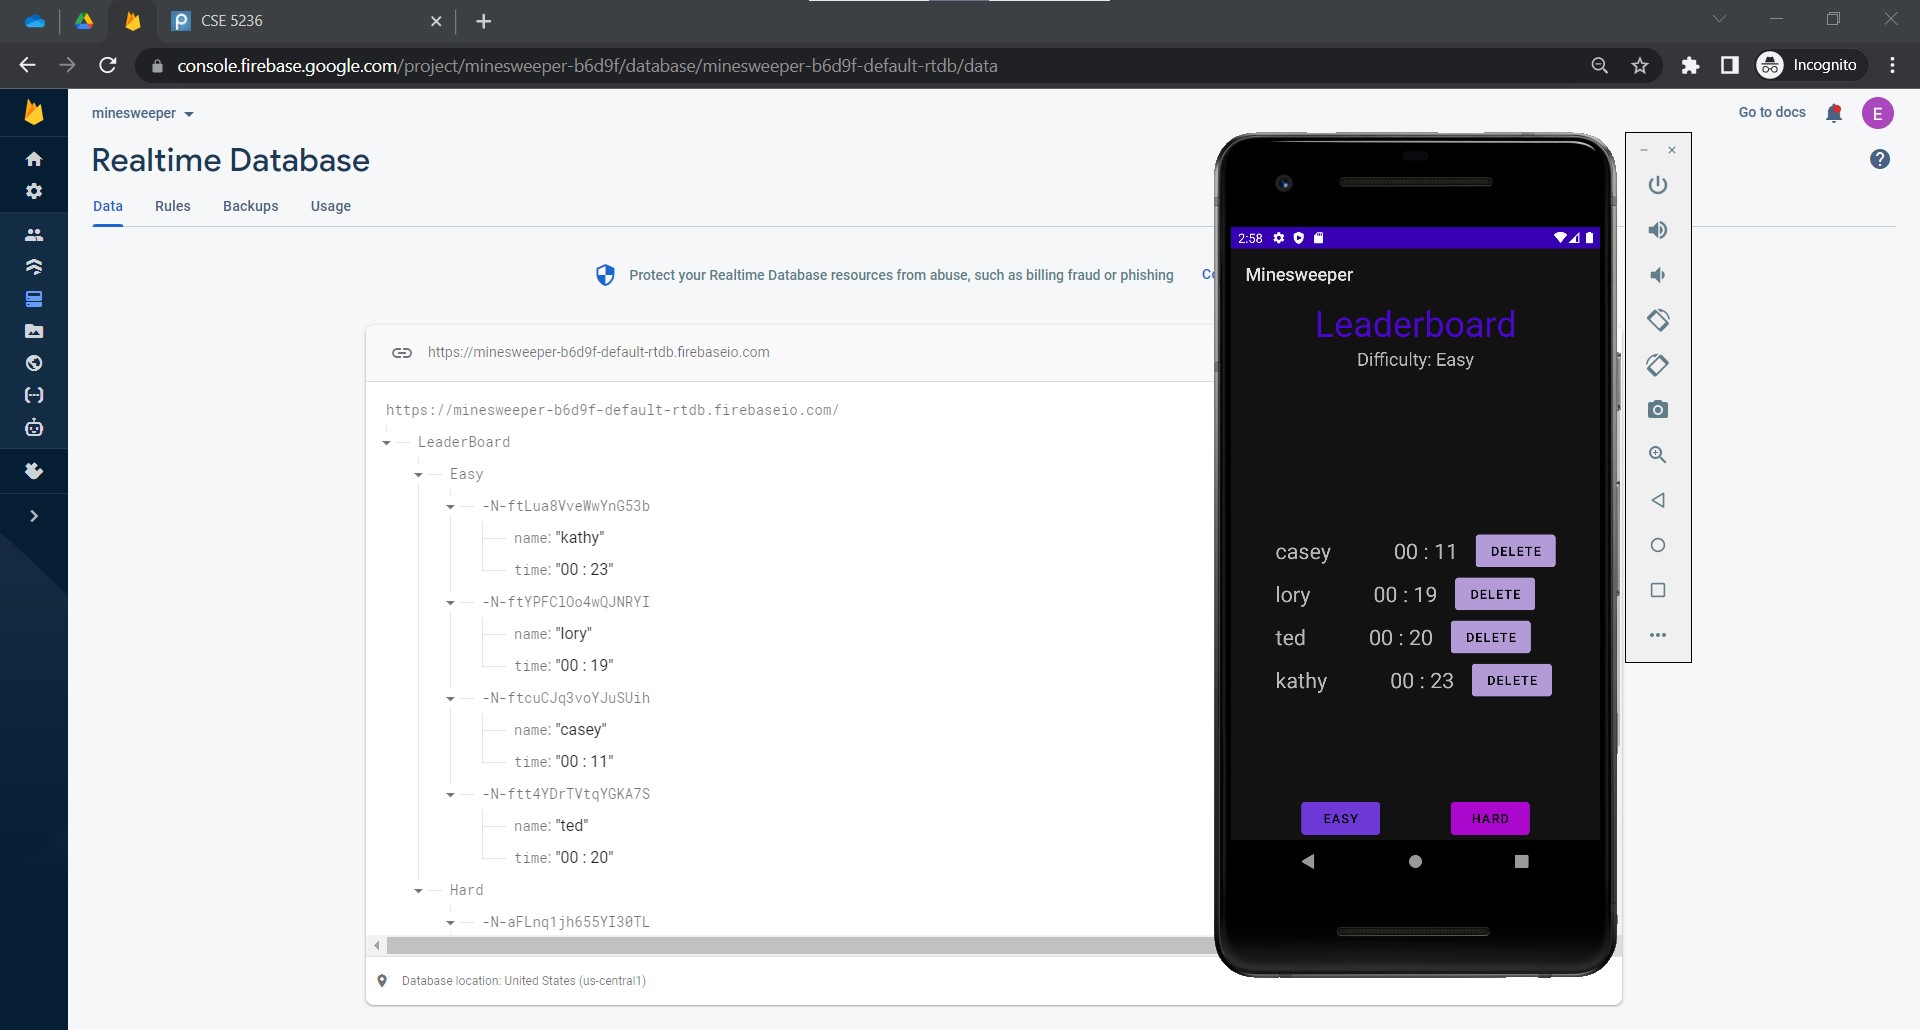Click emulator back triangle in side toolbar
Viewport: 1920px width, 1030px height.
tap(1658, 500)
